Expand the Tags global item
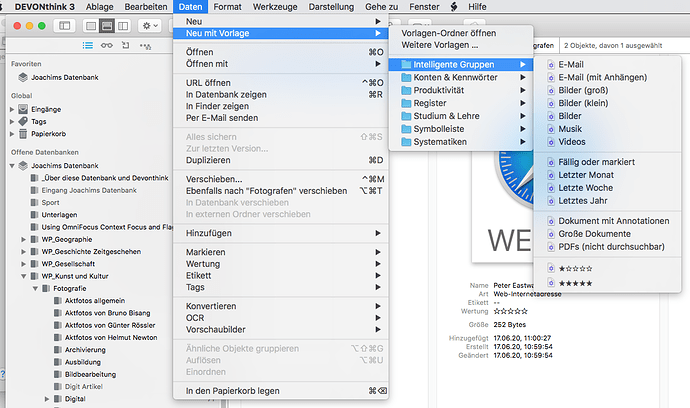 tap(12, 121)
